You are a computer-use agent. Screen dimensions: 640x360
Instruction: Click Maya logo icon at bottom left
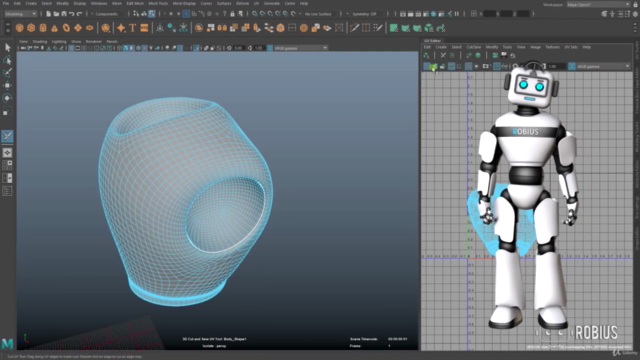(7, 344)
